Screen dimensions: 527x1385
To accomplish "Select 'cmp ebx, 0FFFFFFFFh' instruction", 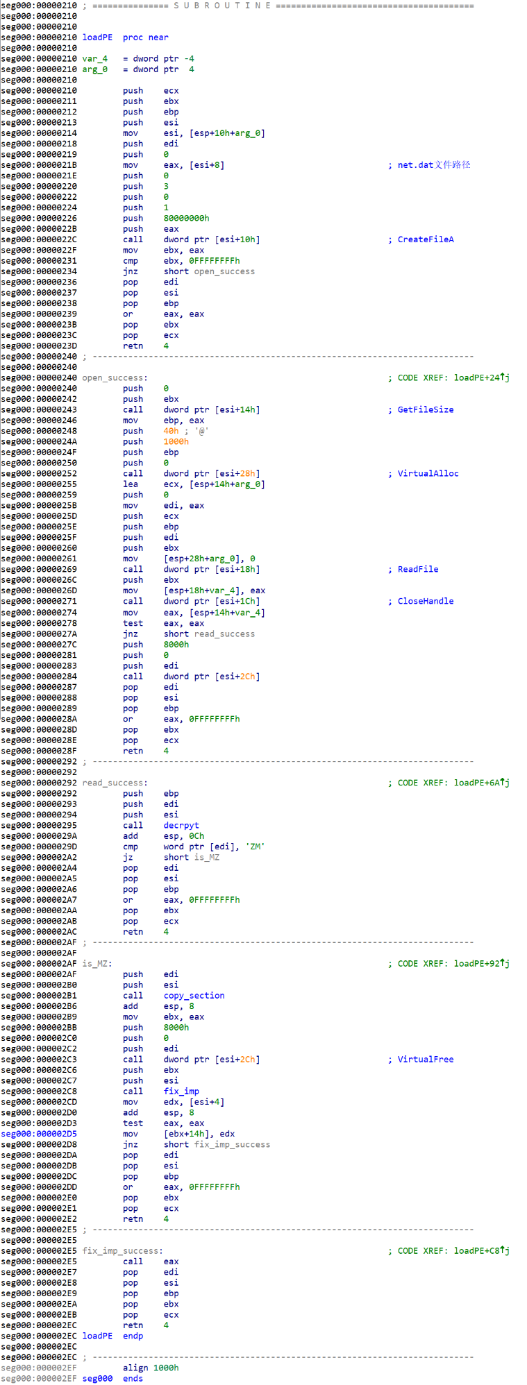I will coord(181,261).
